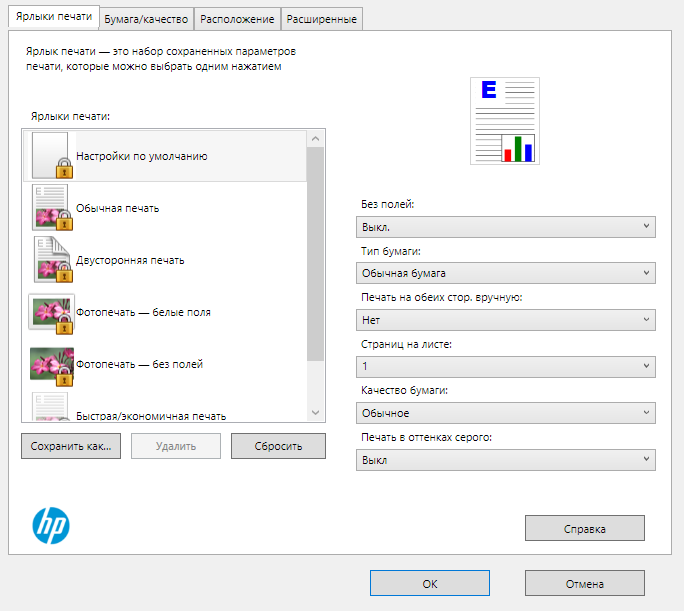Open Печать на обеих стор. вручную dropdown
Image resolution: width=684 pixels, height=611 pixels.
pos(506,320)
